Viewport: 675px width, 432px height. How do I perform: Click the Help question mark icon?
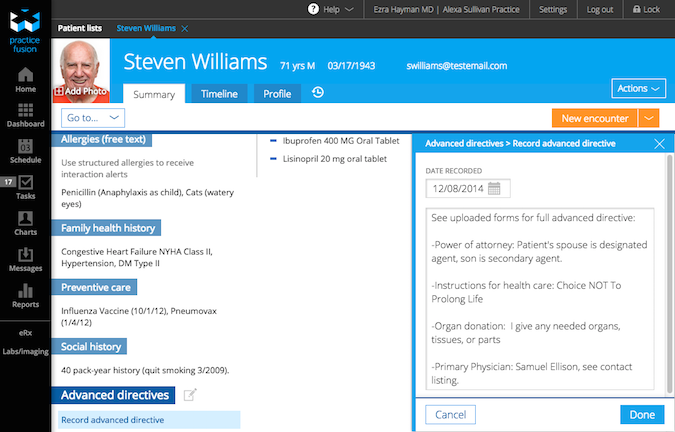pyautogui.click(x=313, y=9)
